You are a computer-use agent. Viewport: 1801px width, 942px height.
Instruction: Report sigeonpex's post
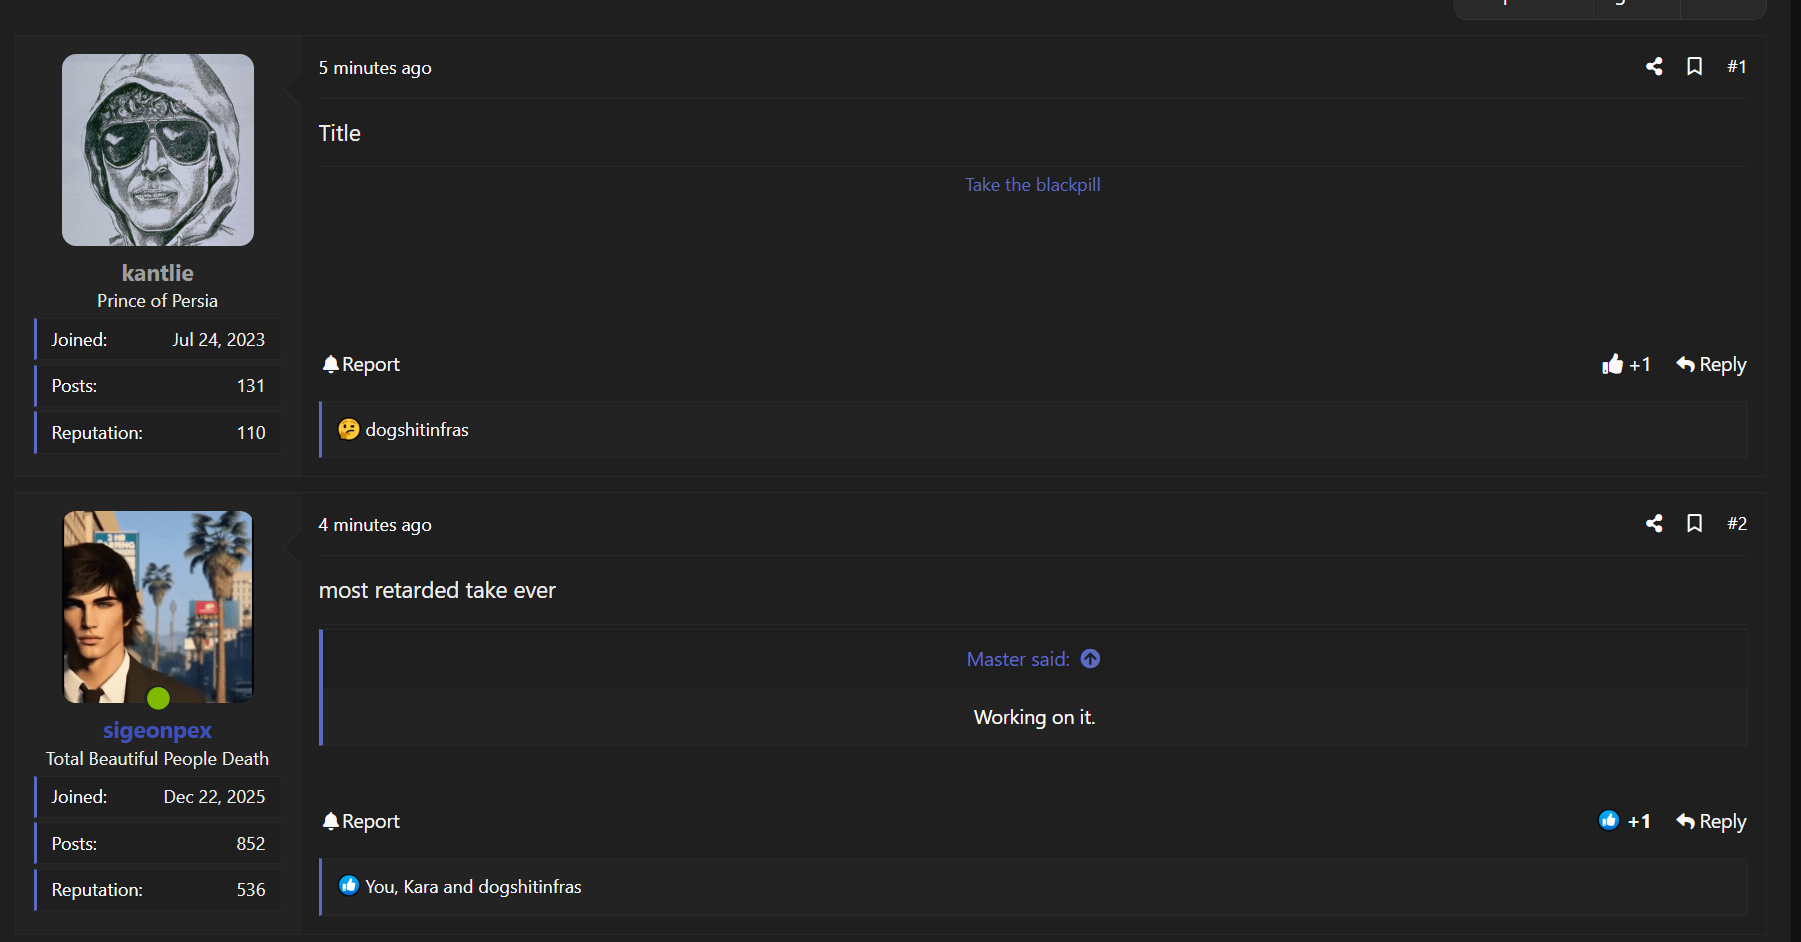click(361, 821)
